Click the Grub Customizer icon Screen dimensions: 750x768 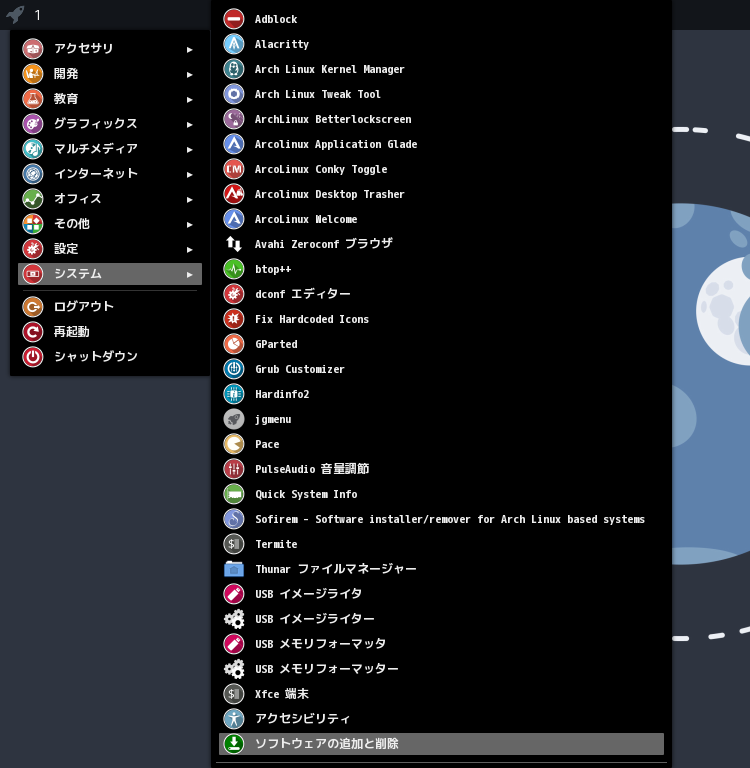(x=234, y=369)
